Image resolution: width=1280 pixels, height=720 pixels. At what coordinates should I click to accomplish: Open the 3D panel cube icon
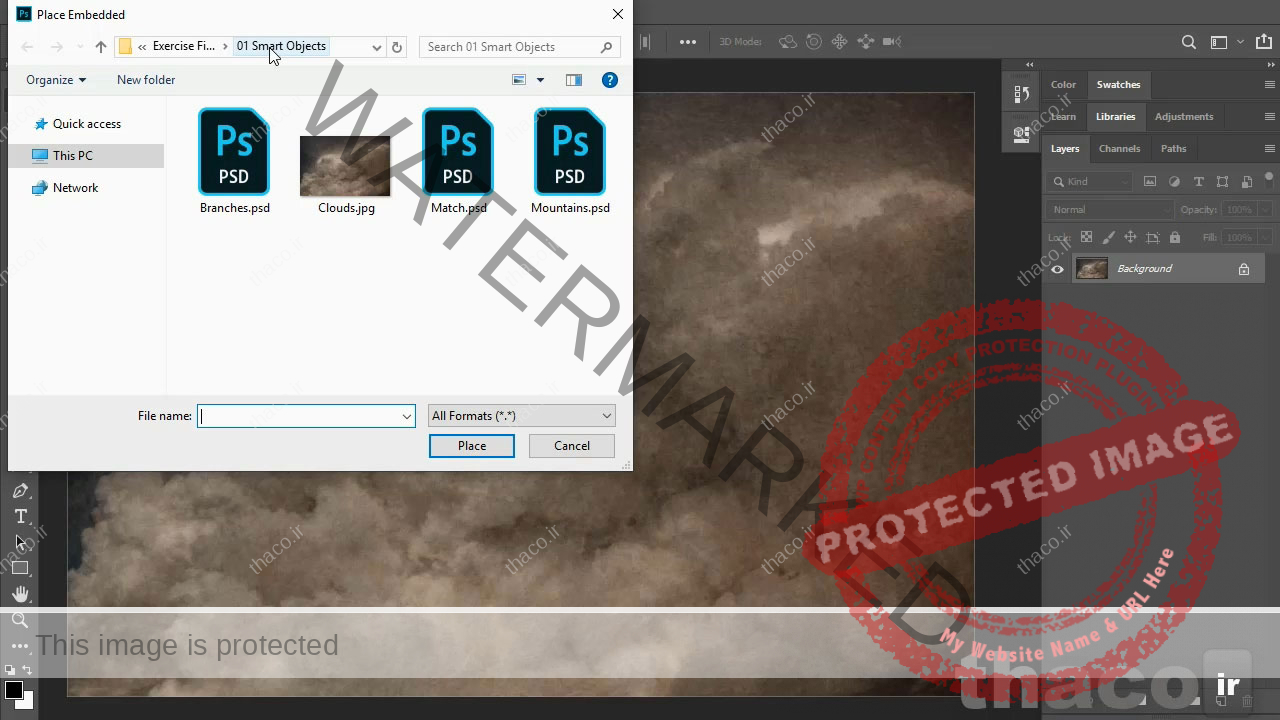coord(1021,133)
